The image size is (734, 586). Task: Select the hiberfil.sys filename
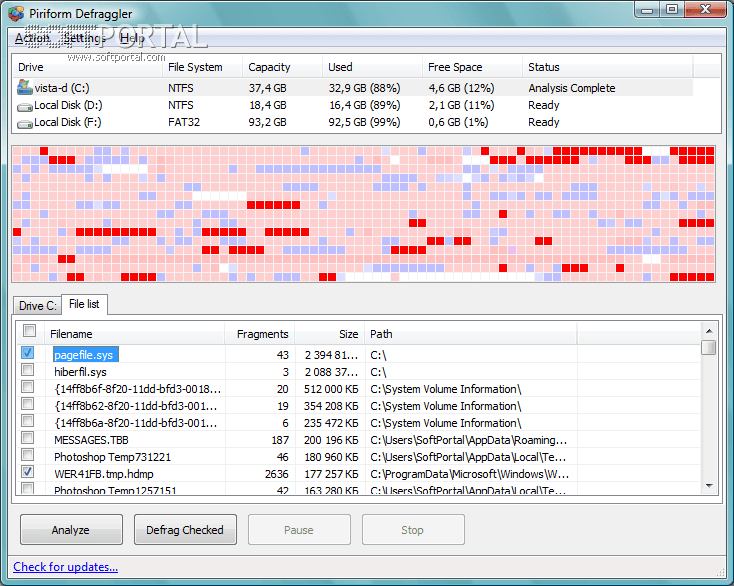81,372
